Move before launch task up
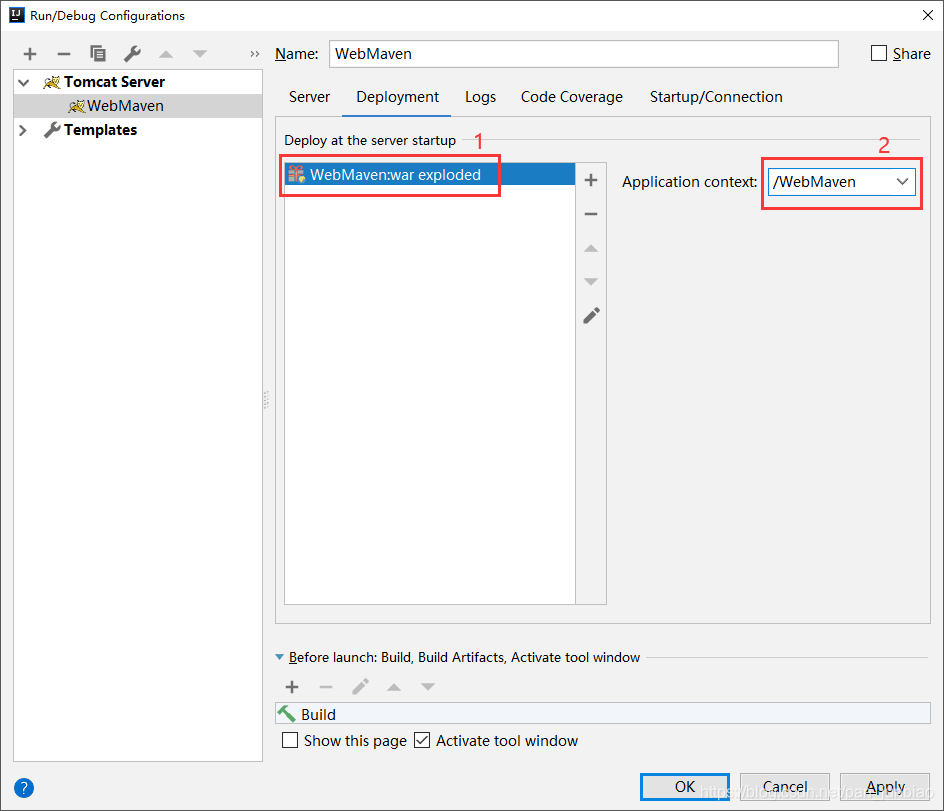The width and height of the screenshot is (944, 811). click(394, 687)
